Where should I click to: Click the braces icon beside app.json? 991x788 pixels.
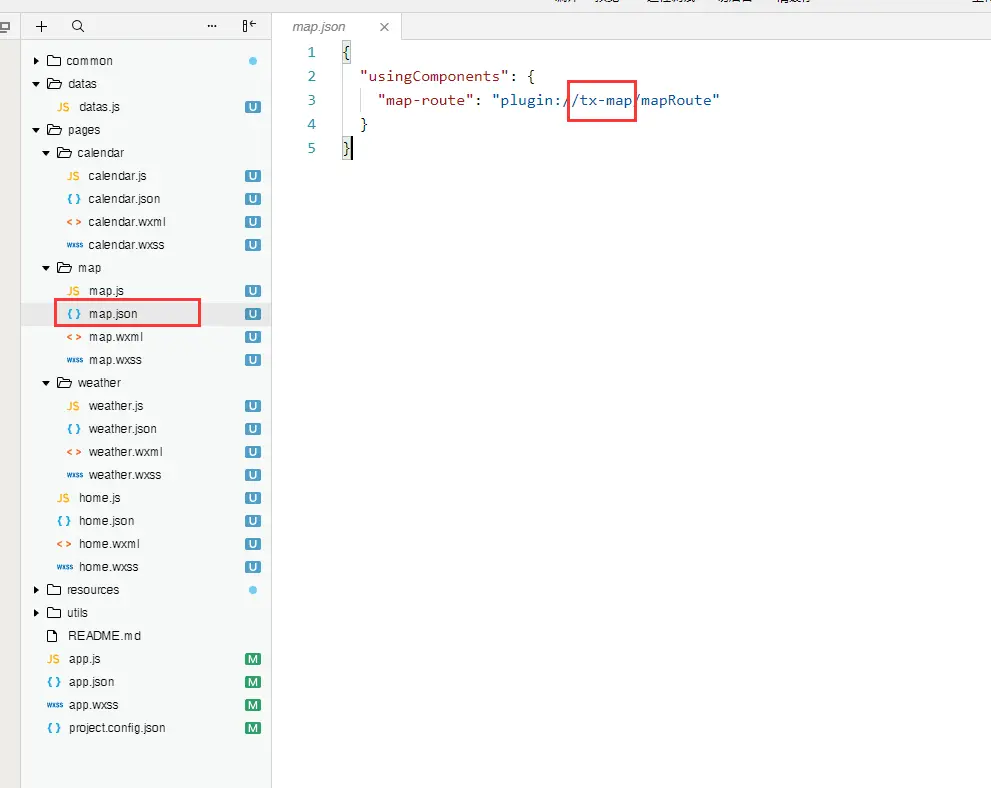pyautogui.click(x=54, y=682)
